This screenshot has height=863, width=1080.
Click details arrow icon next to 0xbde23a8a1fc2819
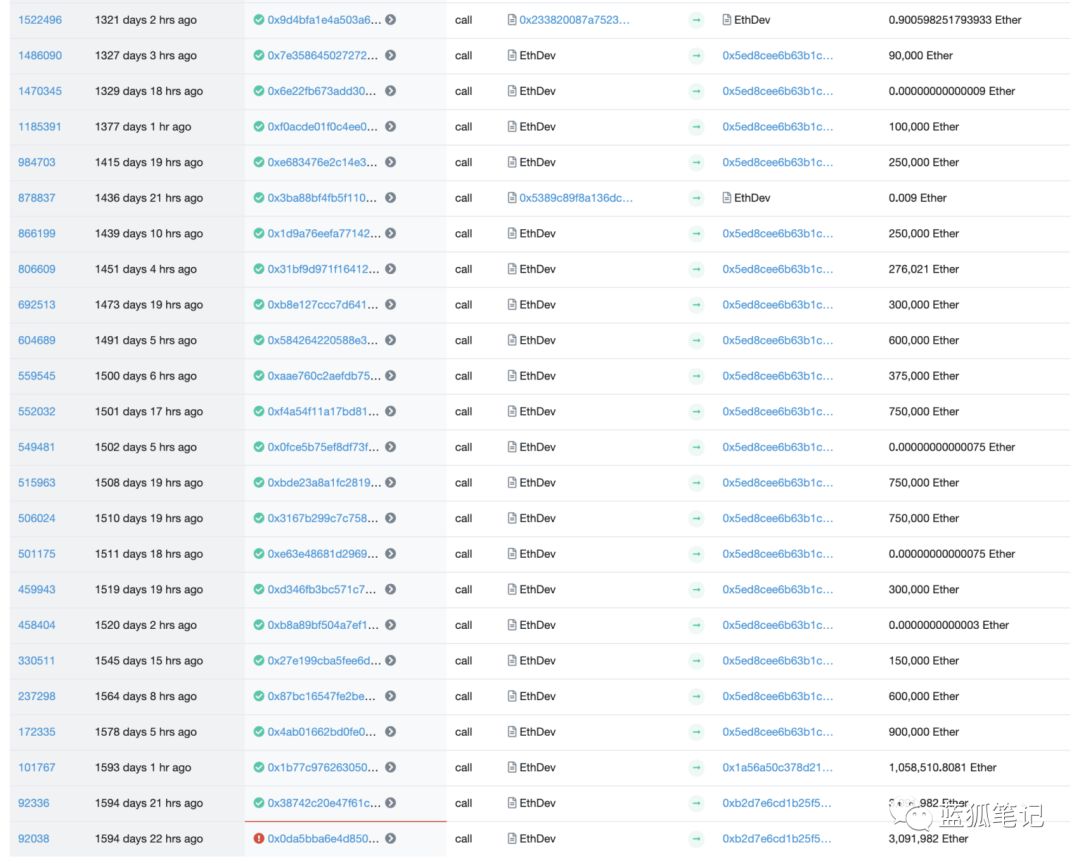391,482
